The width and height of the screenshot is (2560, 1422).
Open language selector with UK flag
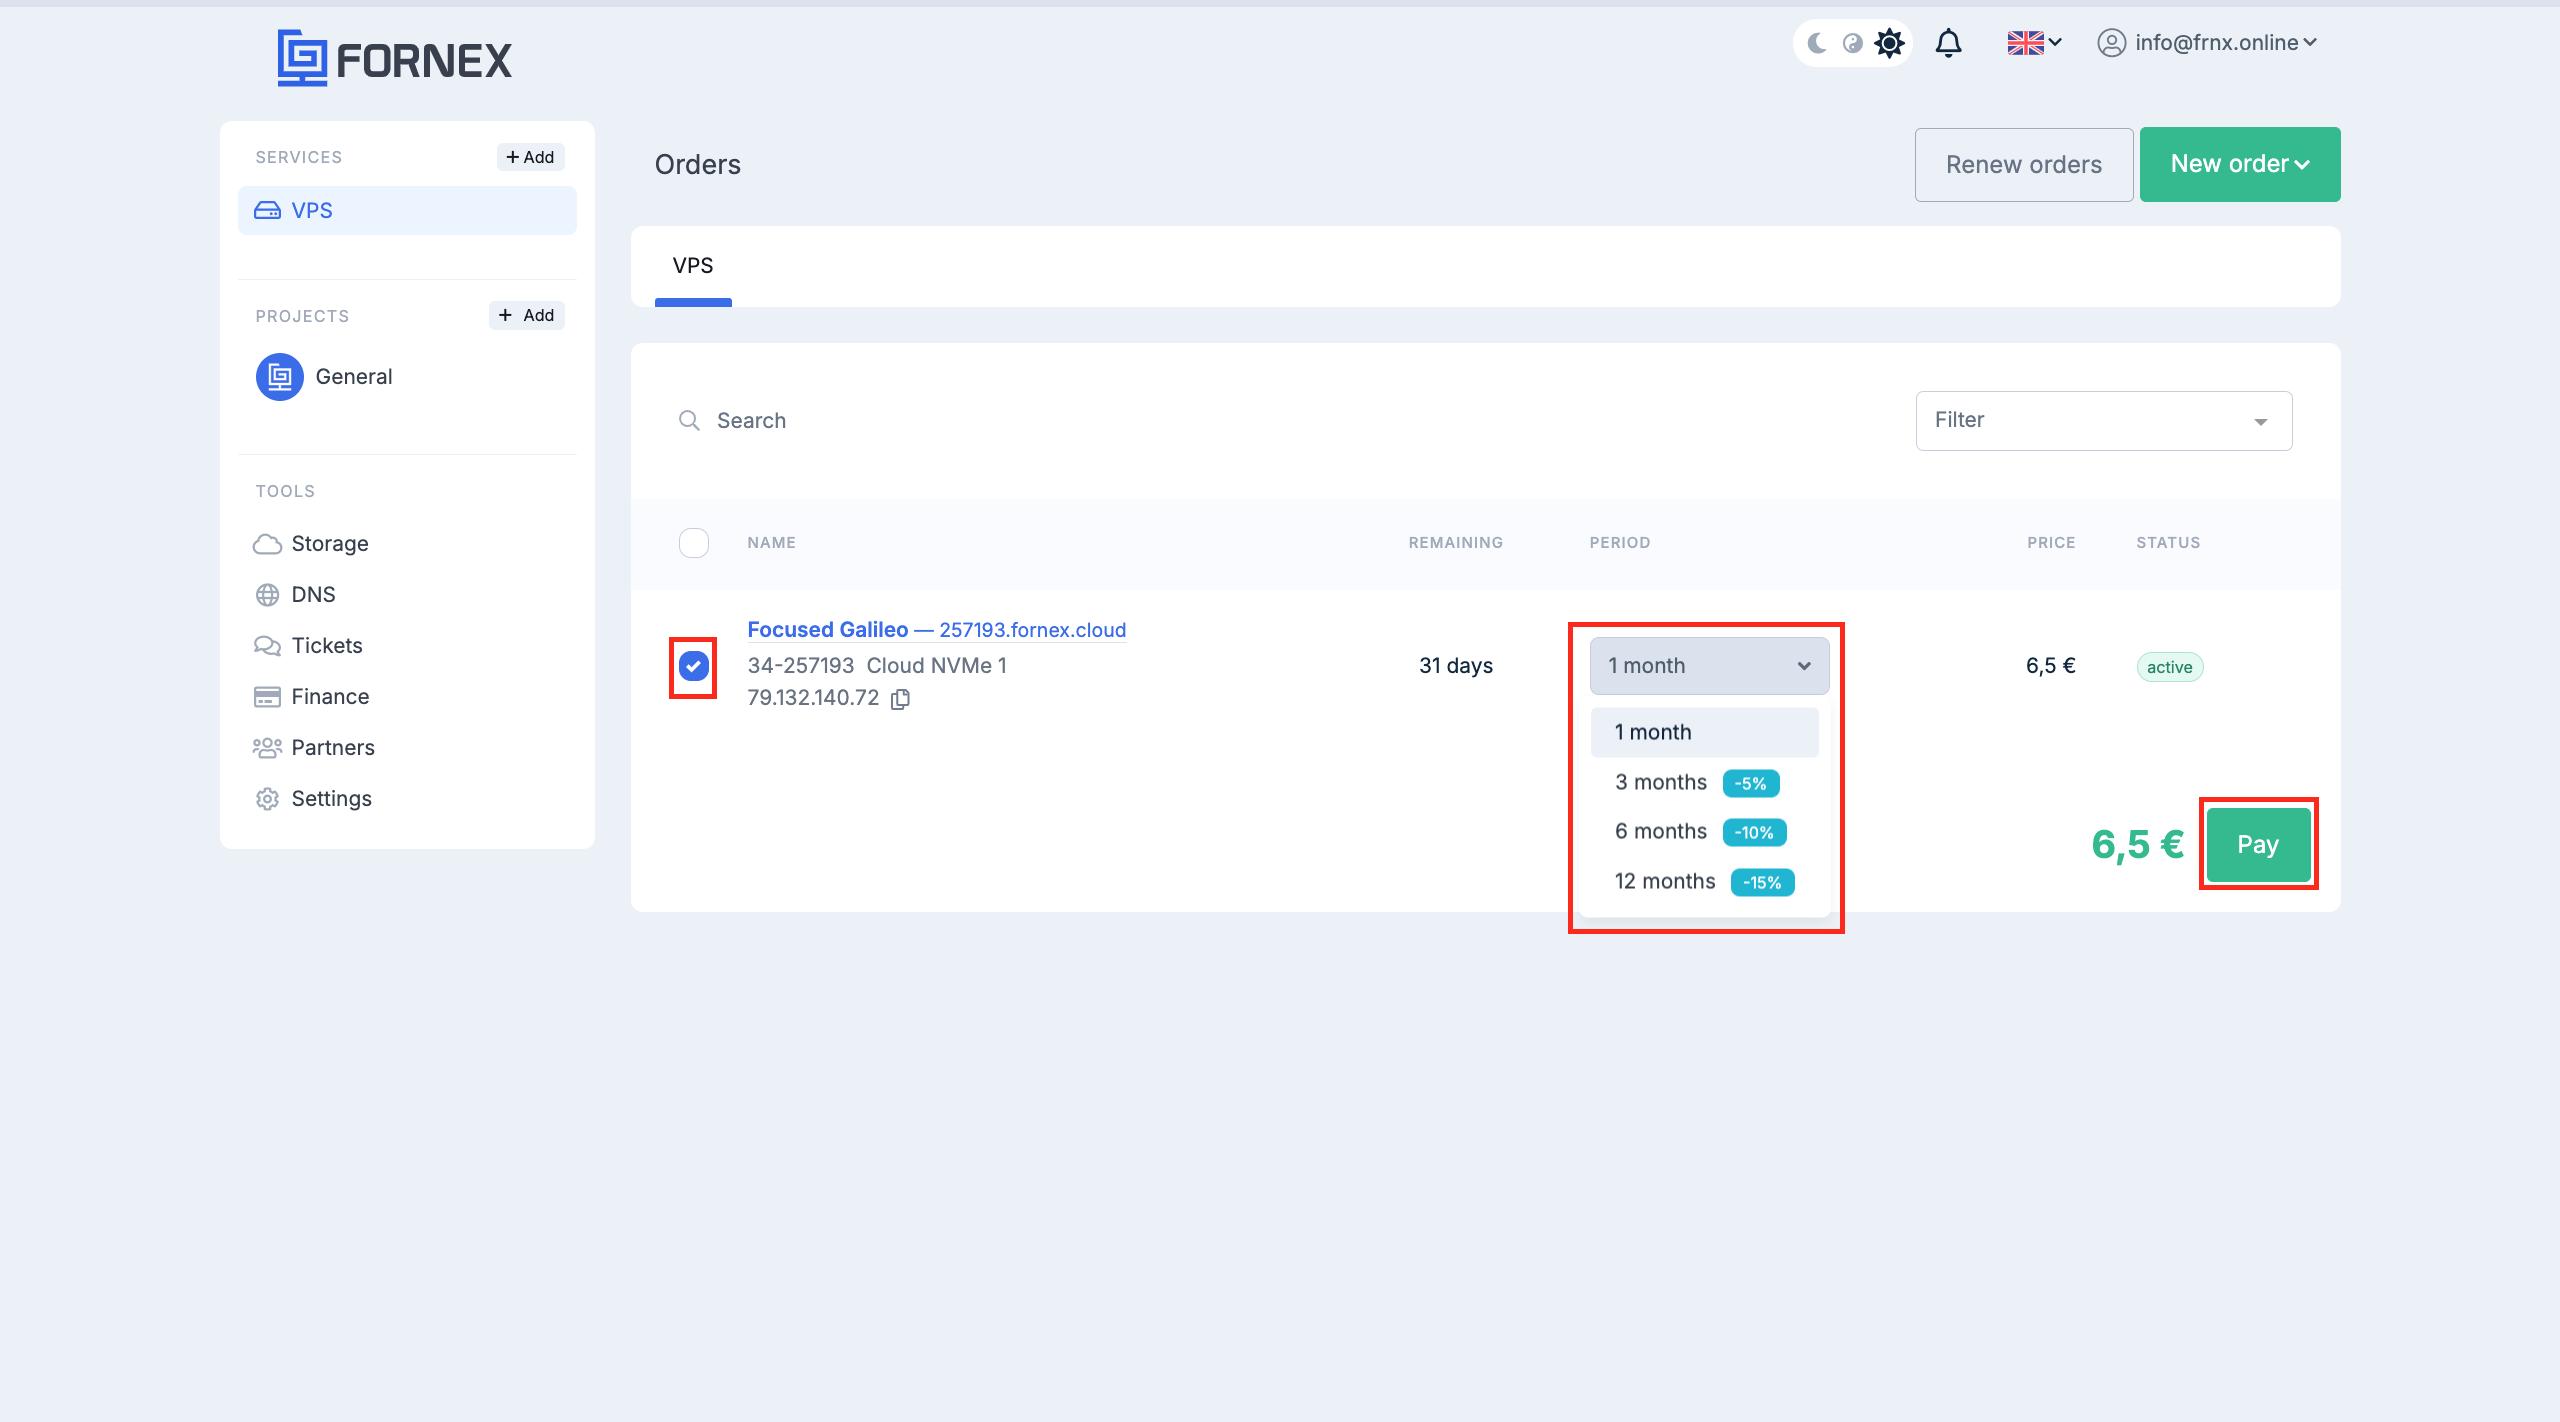pyautogui.click(x=2034, y=43)
